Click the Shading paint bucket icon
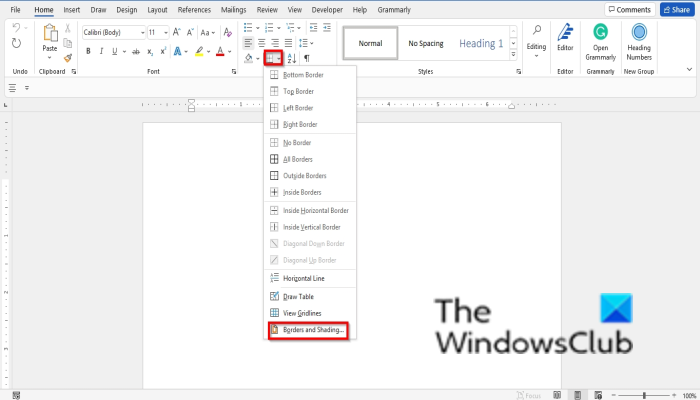 coord(249,58)
